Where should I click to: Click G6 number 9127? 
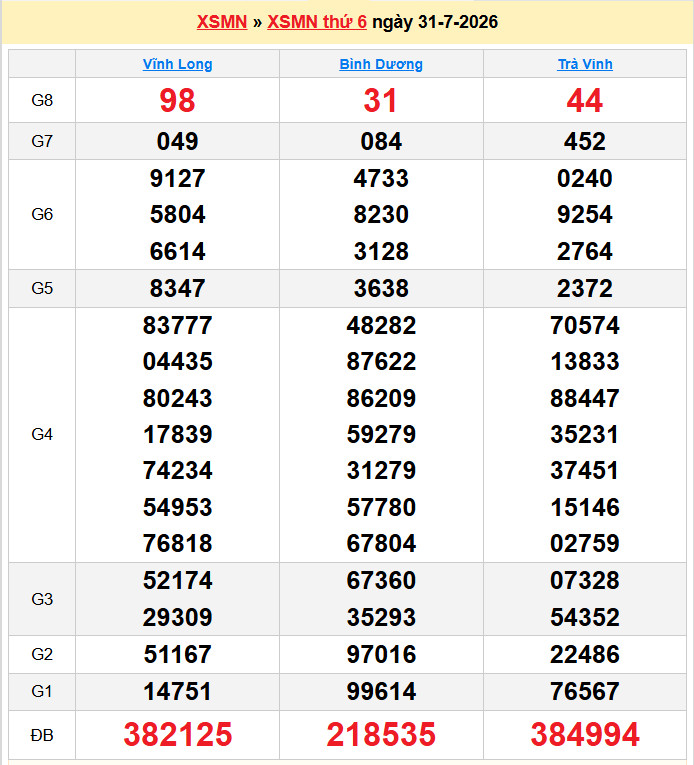click(177, 178)
